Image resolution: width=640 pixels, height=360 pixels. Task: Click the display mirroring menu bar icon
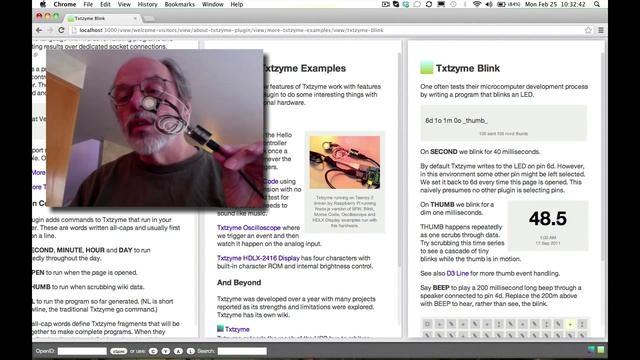441,4
